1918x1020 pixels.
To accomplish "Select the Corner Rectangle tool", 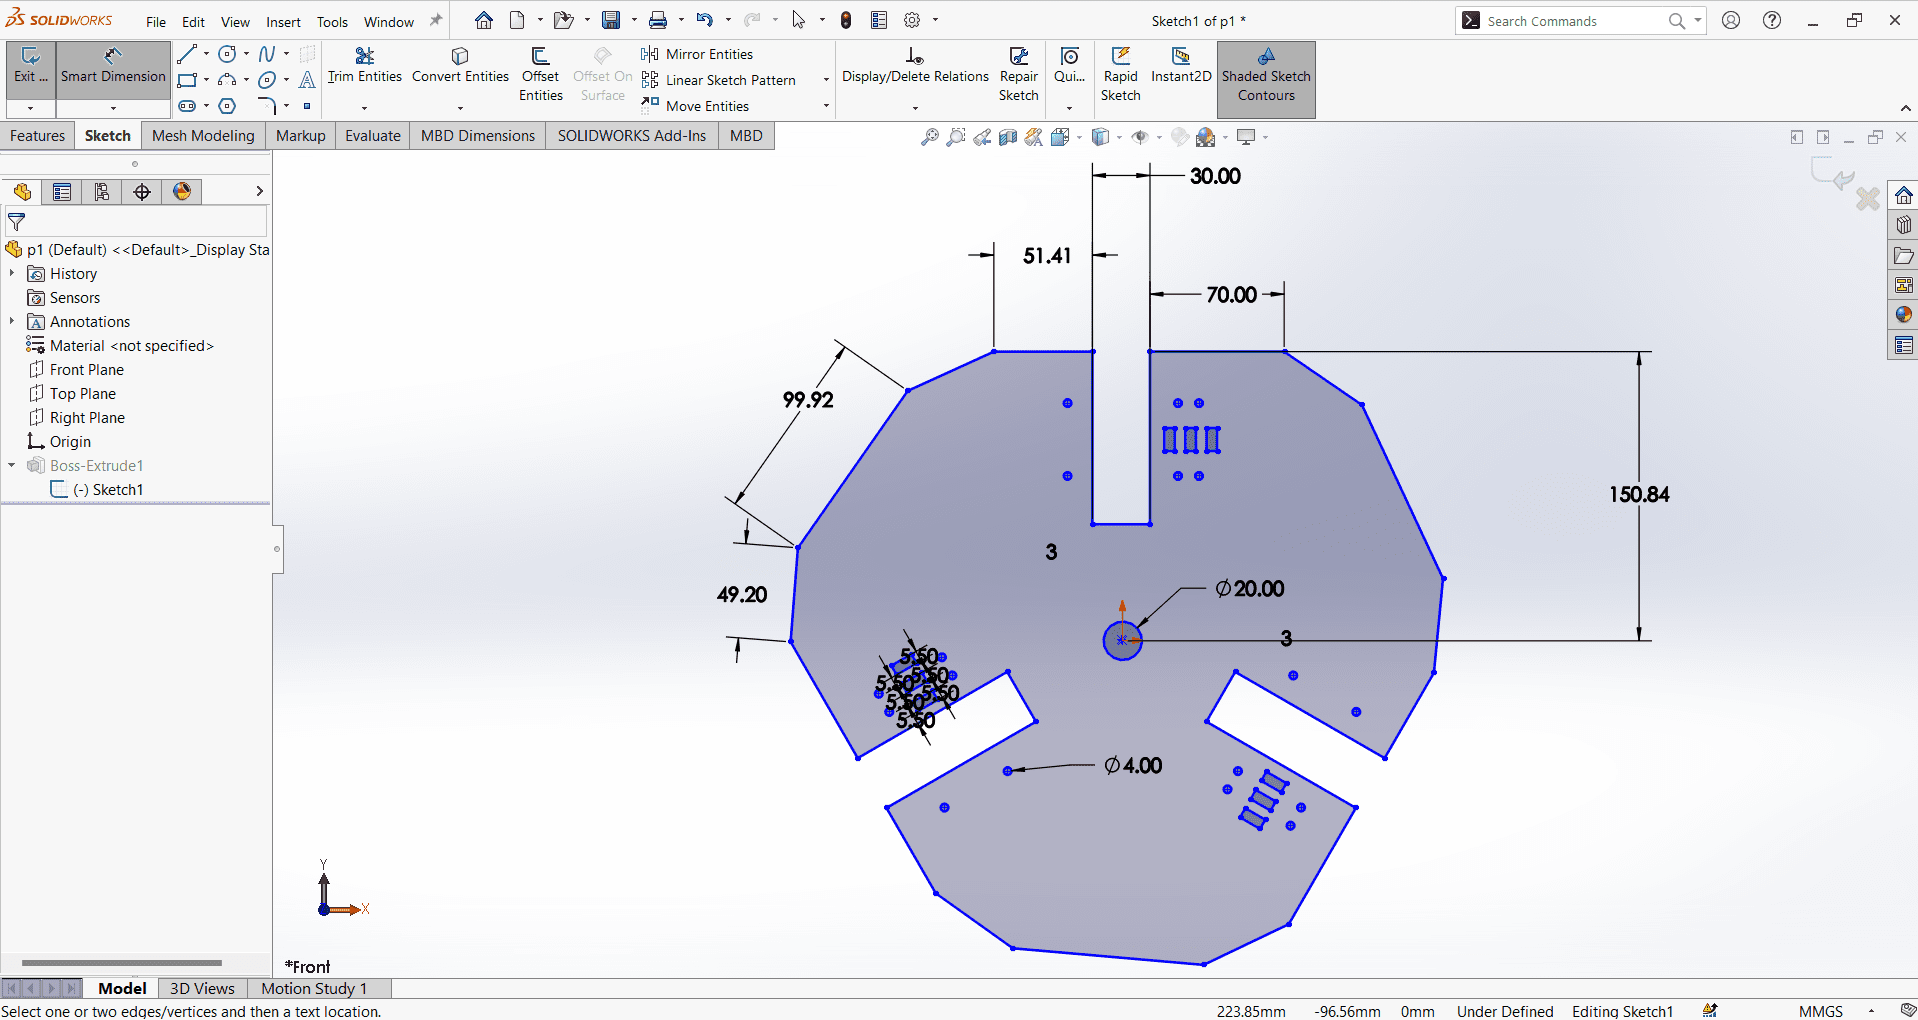I will pyautogui.click(x=187, y=80).
